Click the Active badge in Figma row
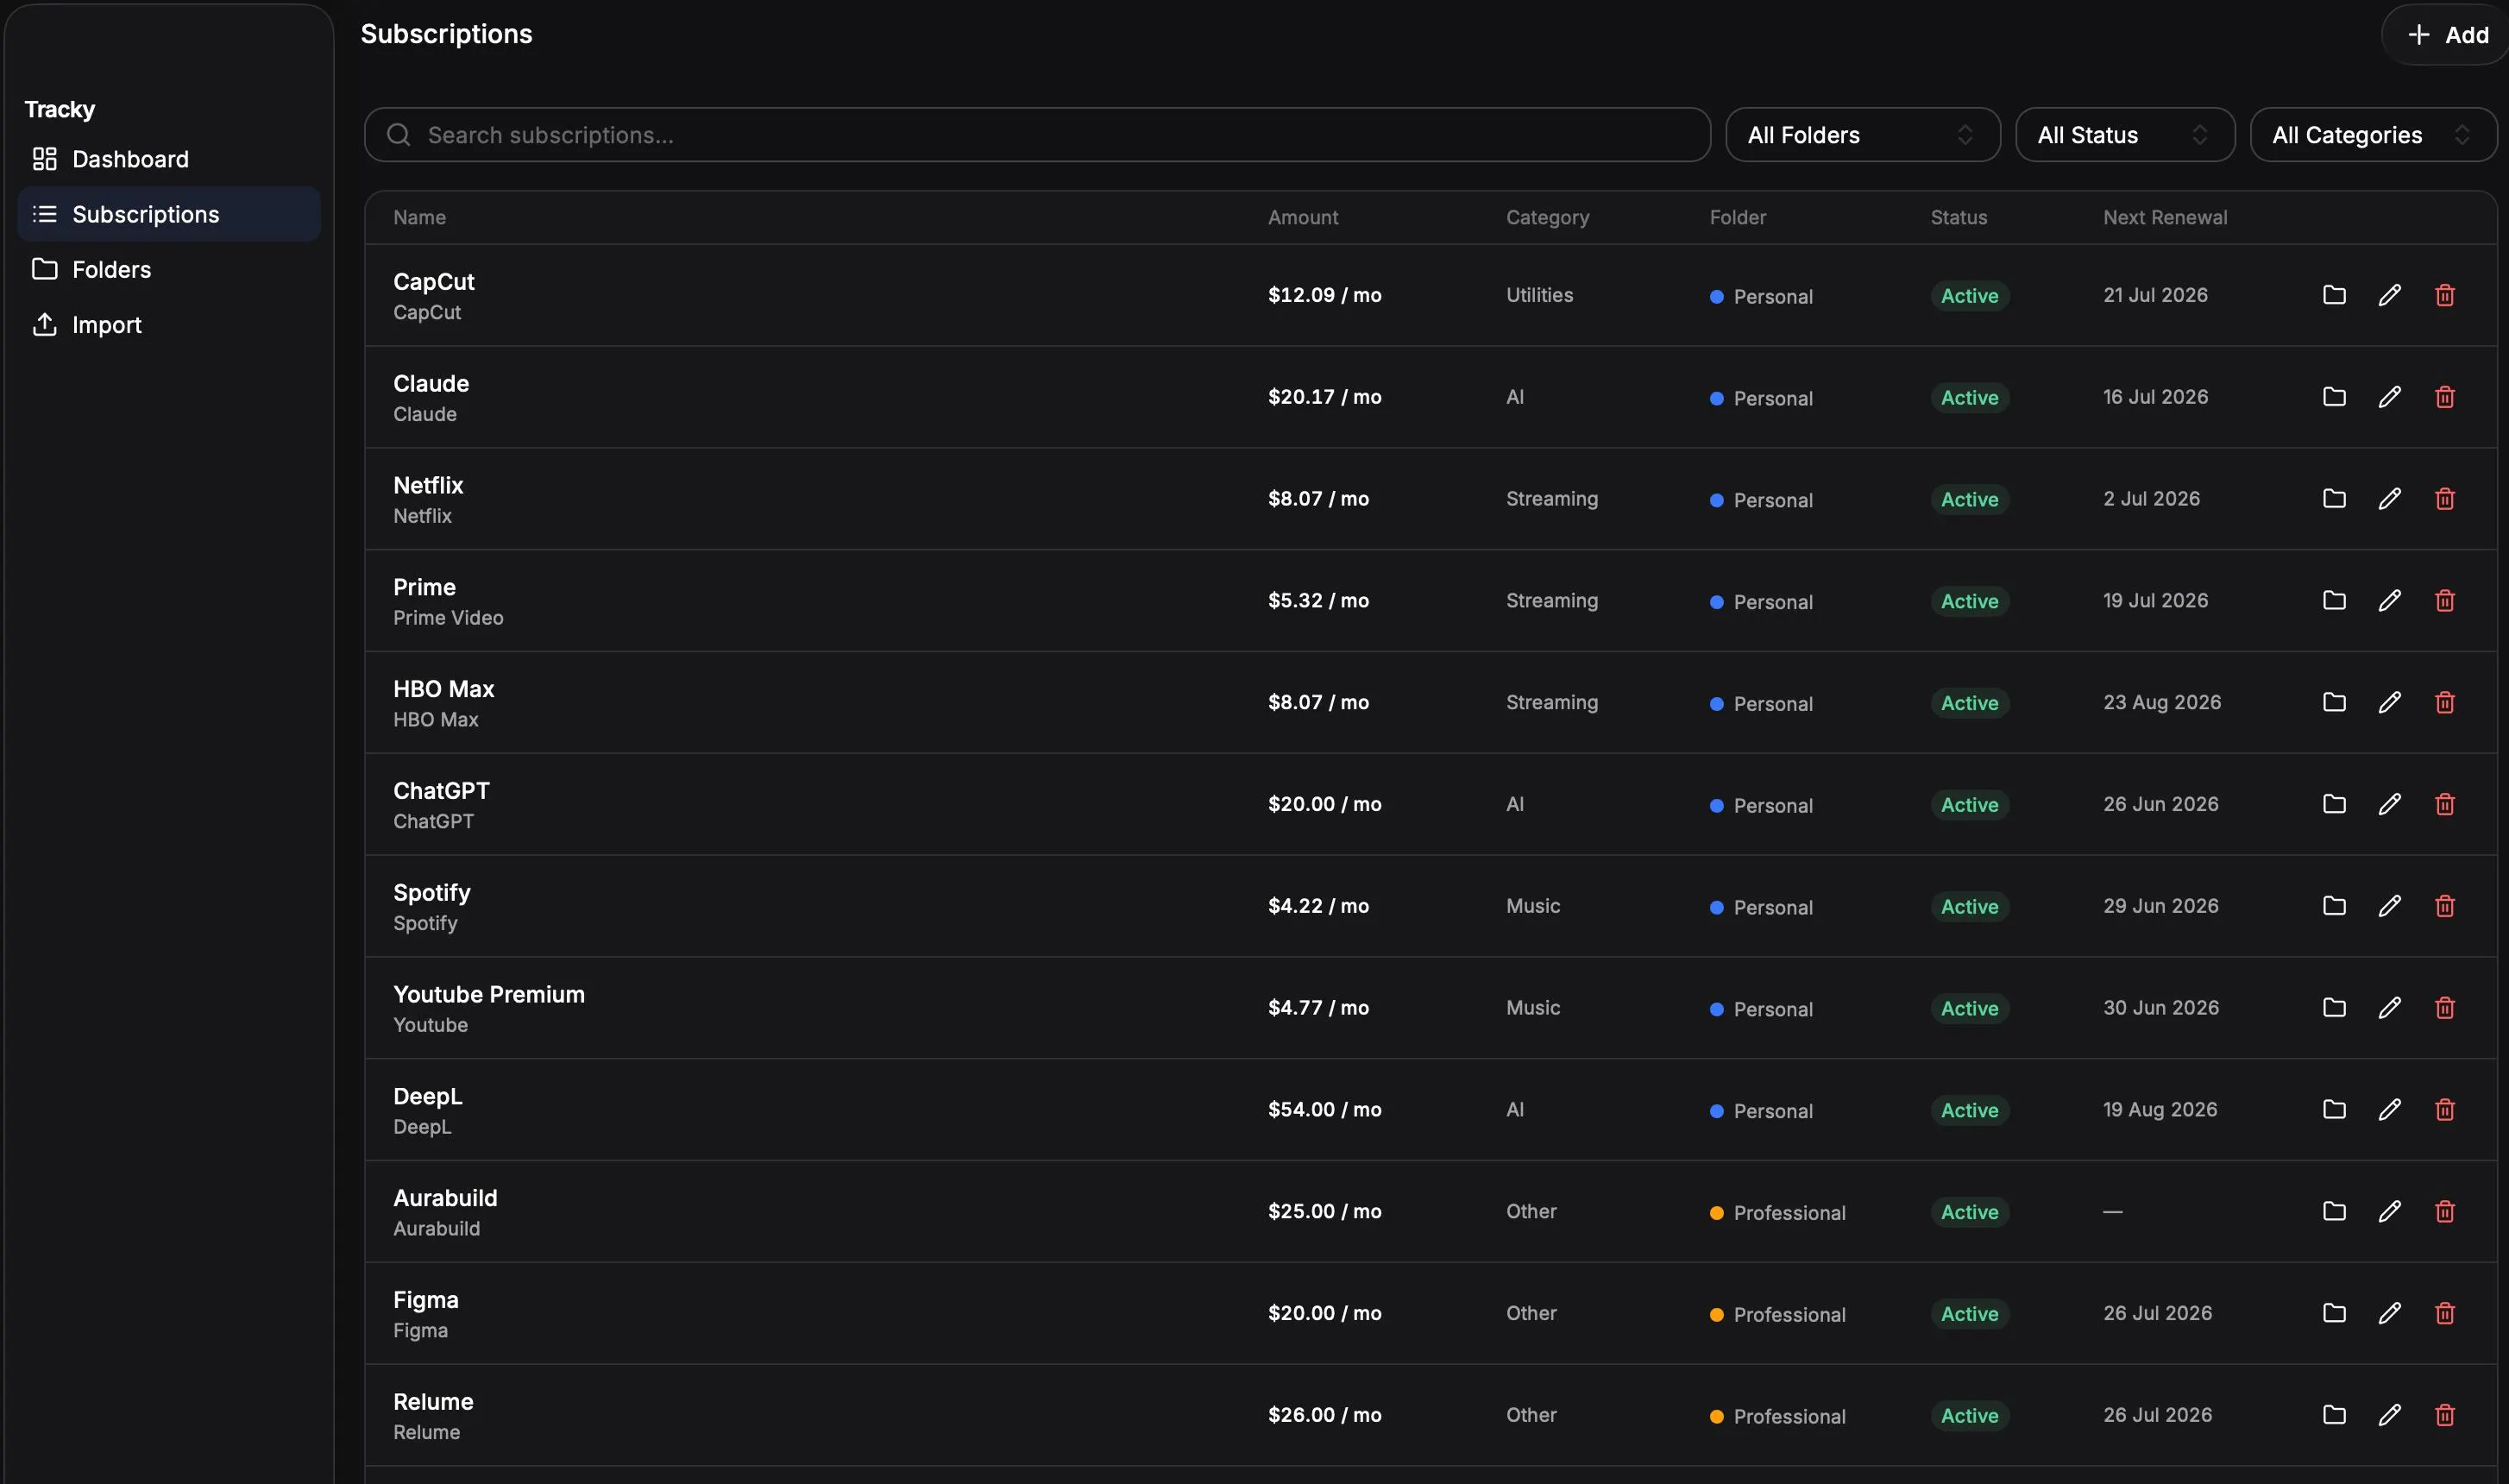The height and width of the screenshot is (1484, 2509). [1970, 1314]
